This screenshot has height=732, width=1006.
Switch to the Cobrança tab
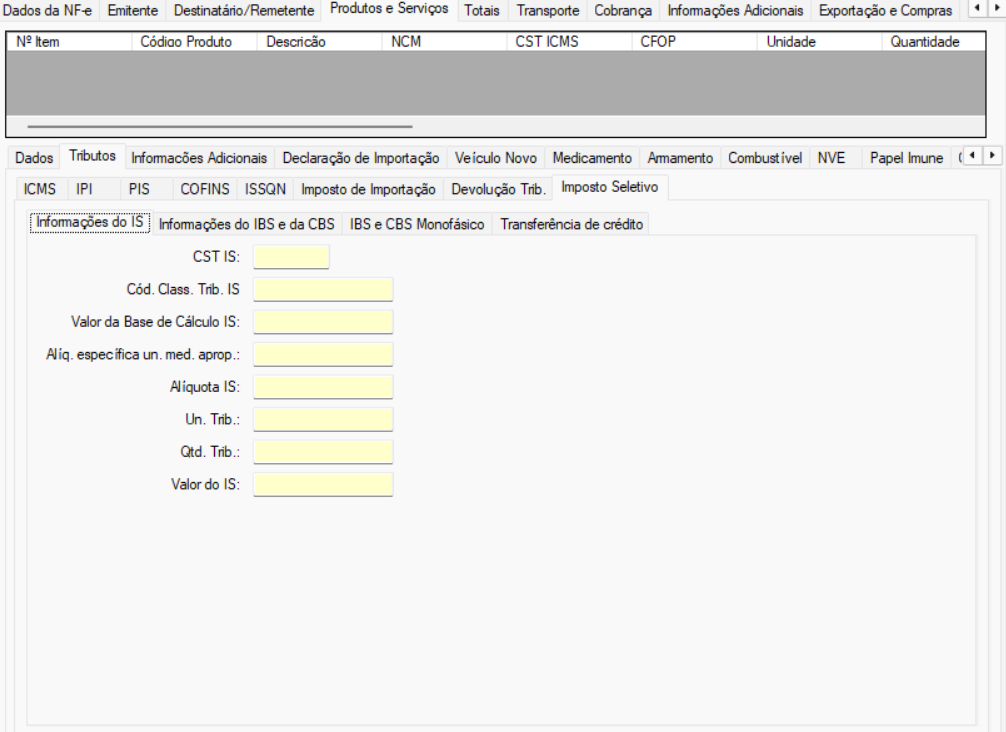coord(623,10)
